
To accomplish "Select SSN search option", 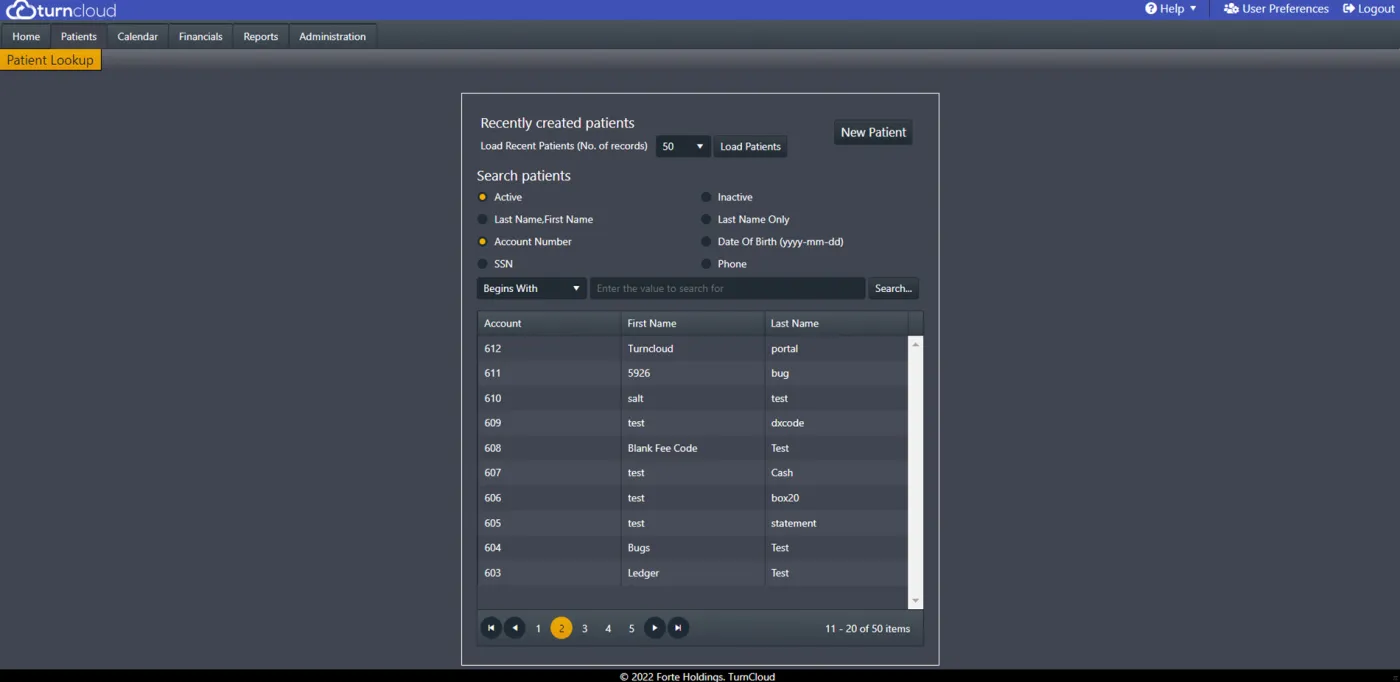I will coord(483,264).
